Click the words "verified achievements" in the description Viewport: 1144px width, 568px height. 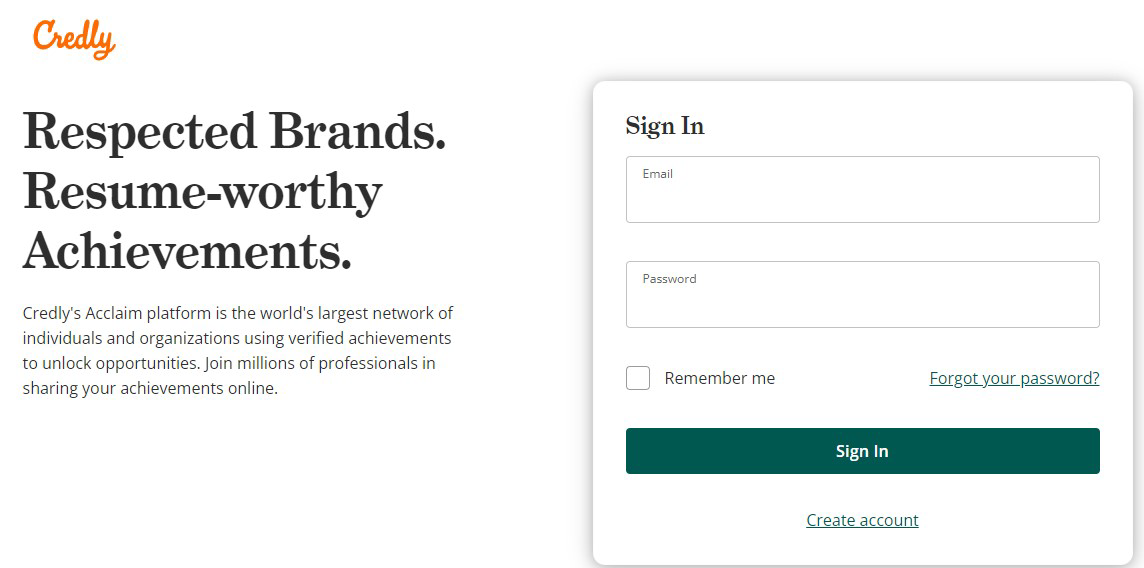click(371, 338)
